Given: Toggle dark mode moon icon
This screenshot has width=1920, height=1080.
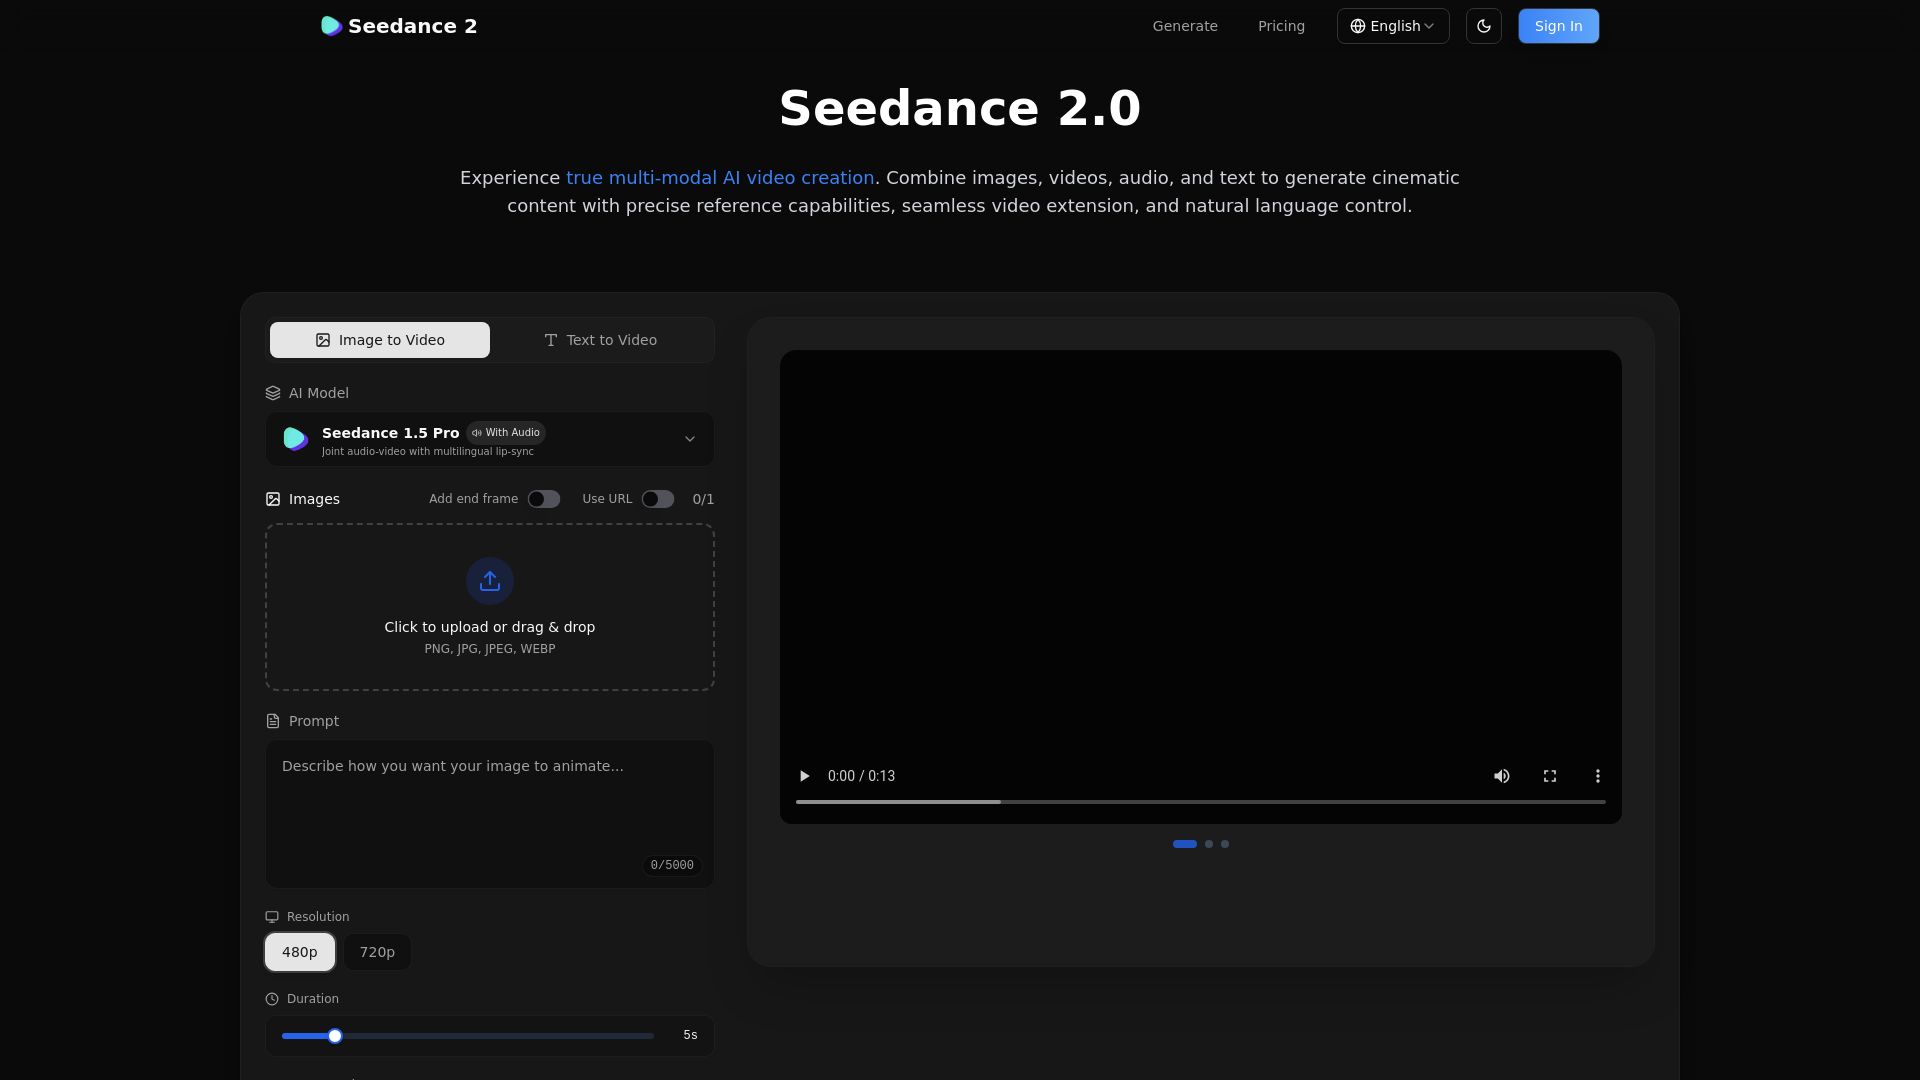Looking at the screenshot, I should (1484, 26).
